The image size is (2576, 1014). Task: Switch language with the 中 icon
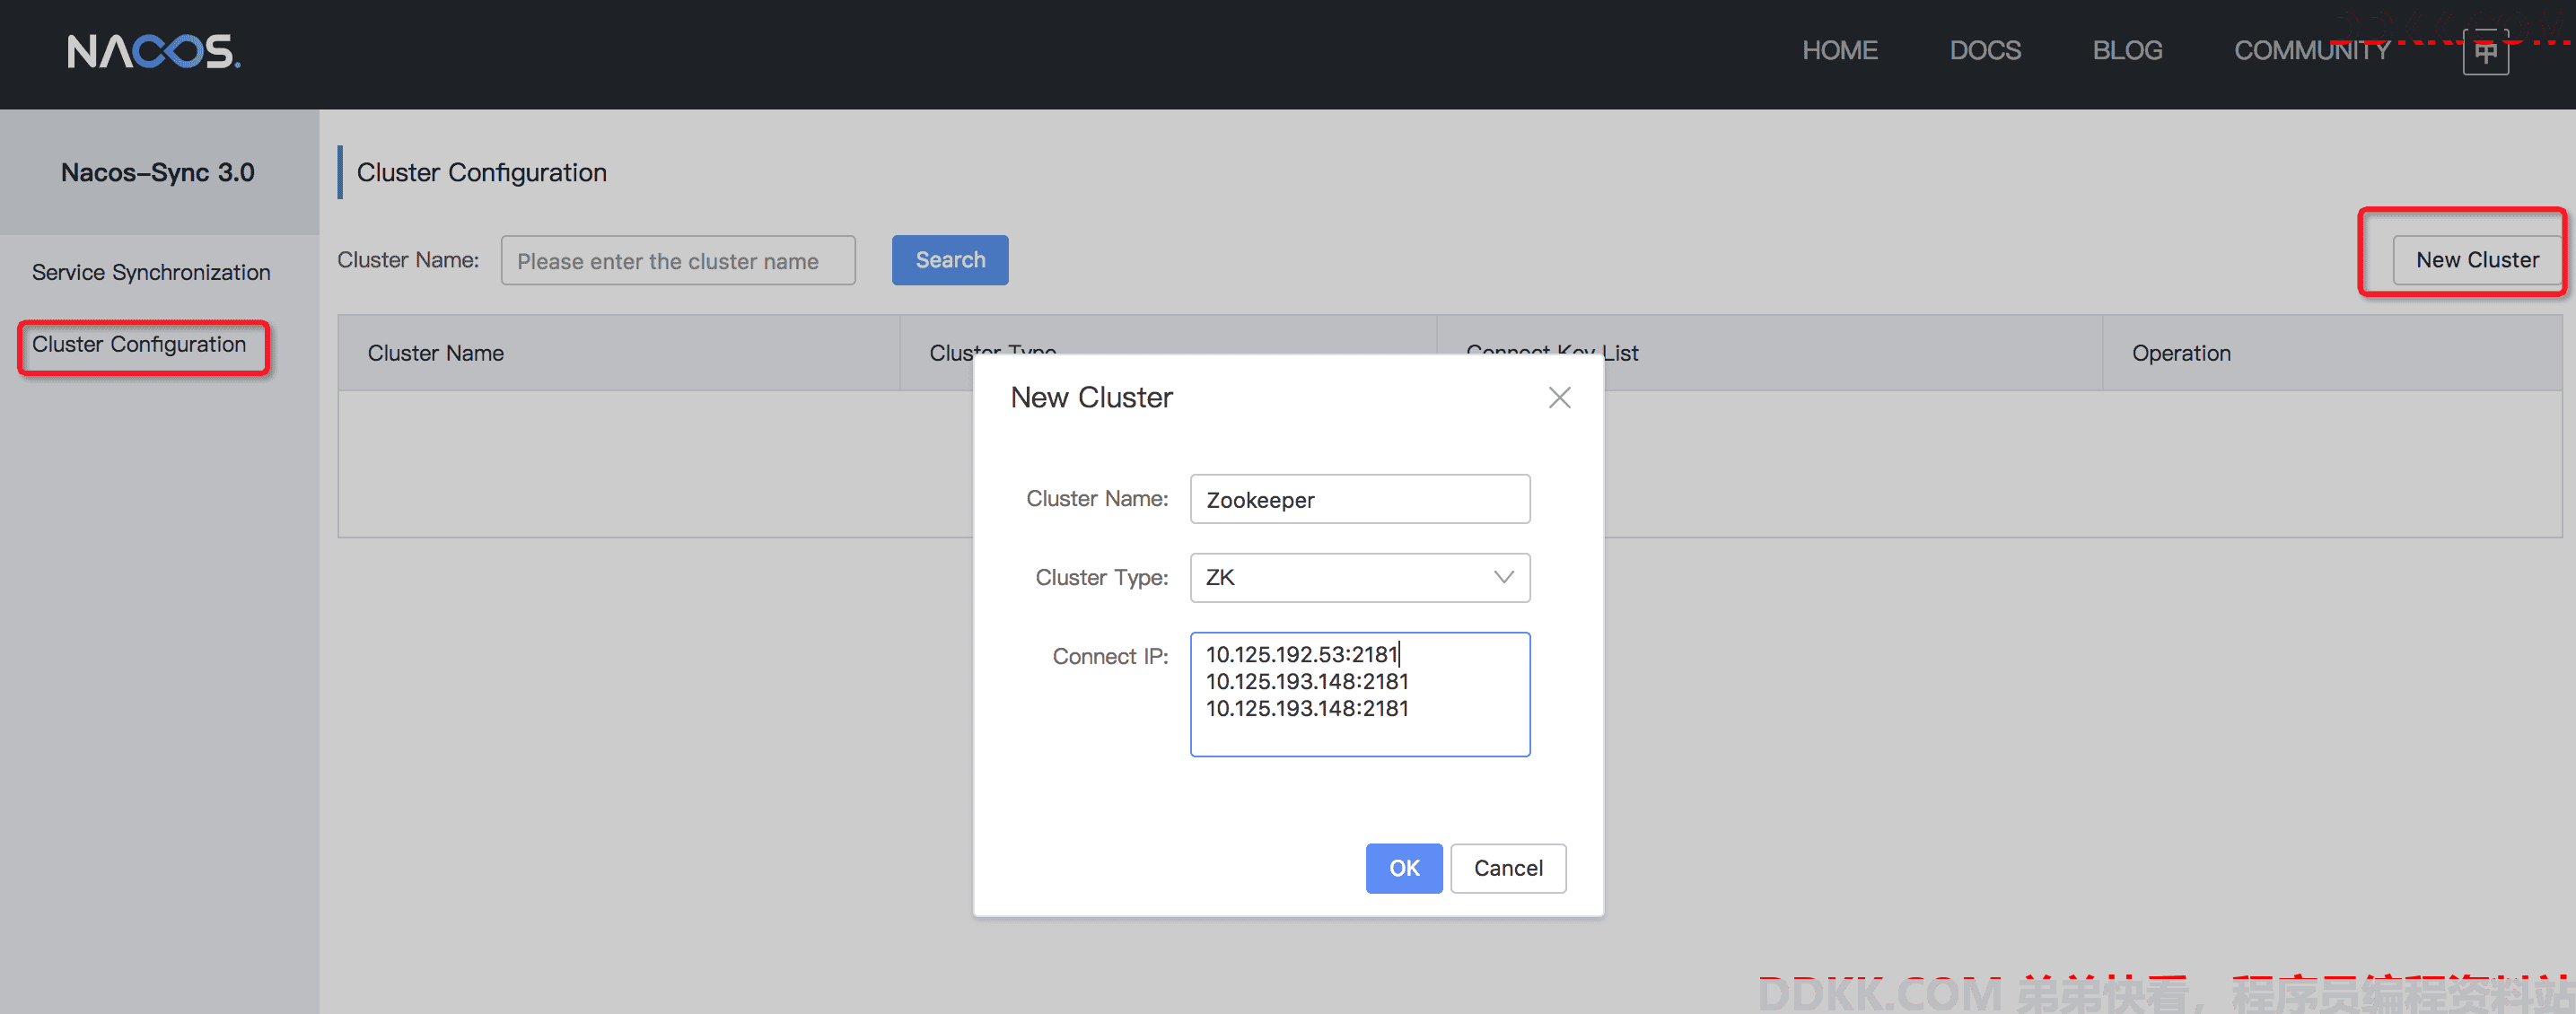[2485, 53]
